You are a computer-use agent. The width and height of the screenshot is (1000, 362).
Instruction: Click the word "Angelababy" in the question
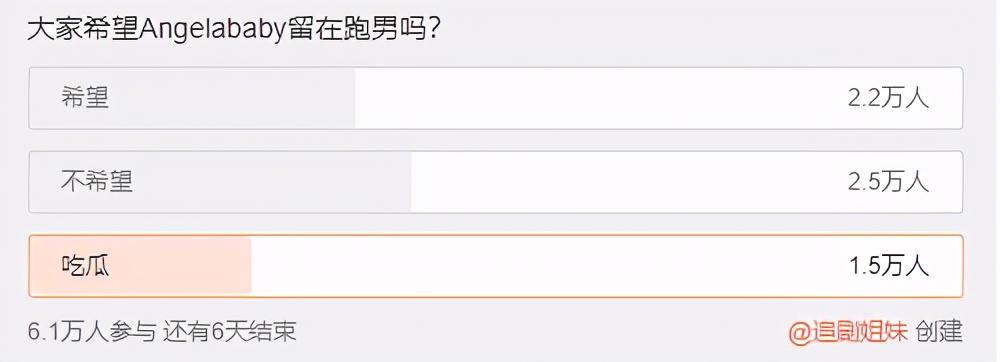211,30
